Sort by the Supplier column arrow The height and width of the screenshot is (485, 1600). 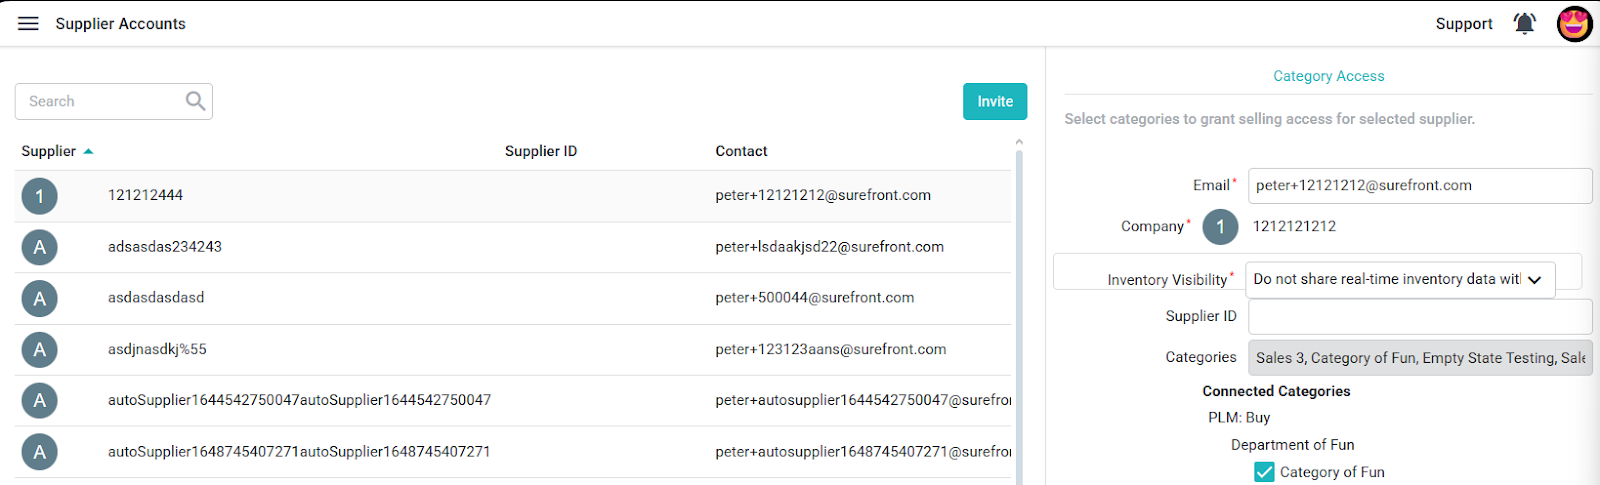pyautogui.click(x=88, y=151)
